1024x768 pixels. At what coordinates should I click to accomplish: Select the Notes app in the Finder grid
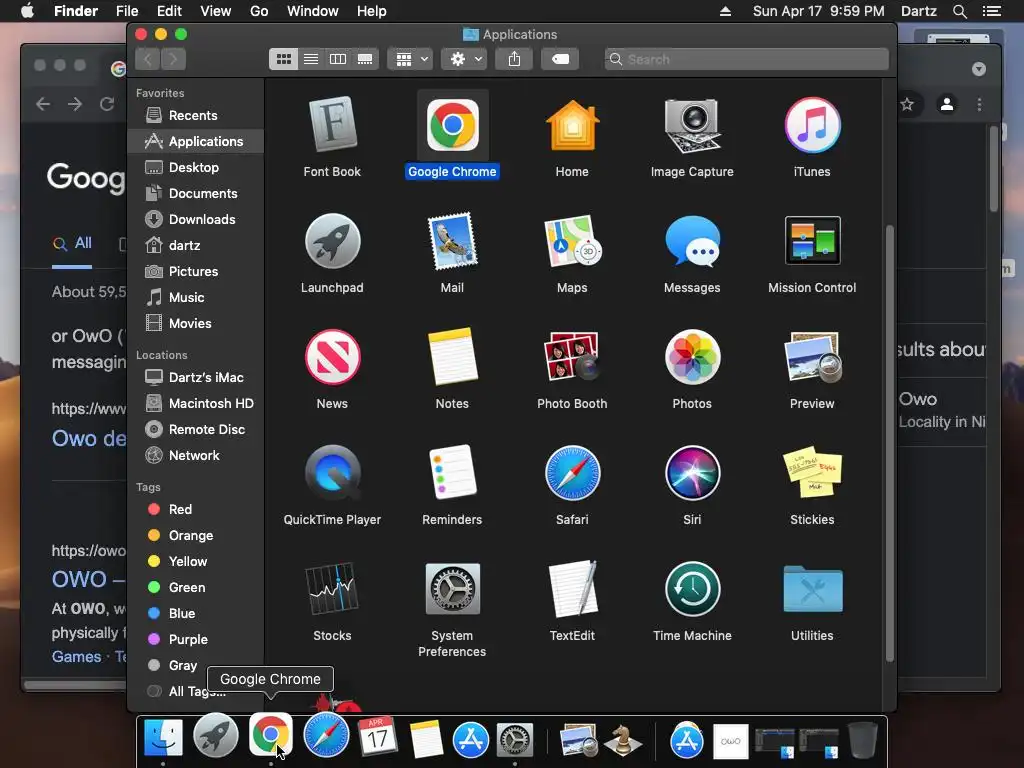click(452, 357)
